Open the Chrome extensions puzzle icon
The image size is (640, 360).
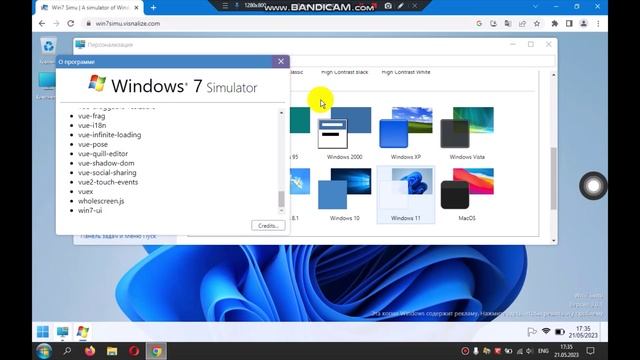(x=554, y=24)
